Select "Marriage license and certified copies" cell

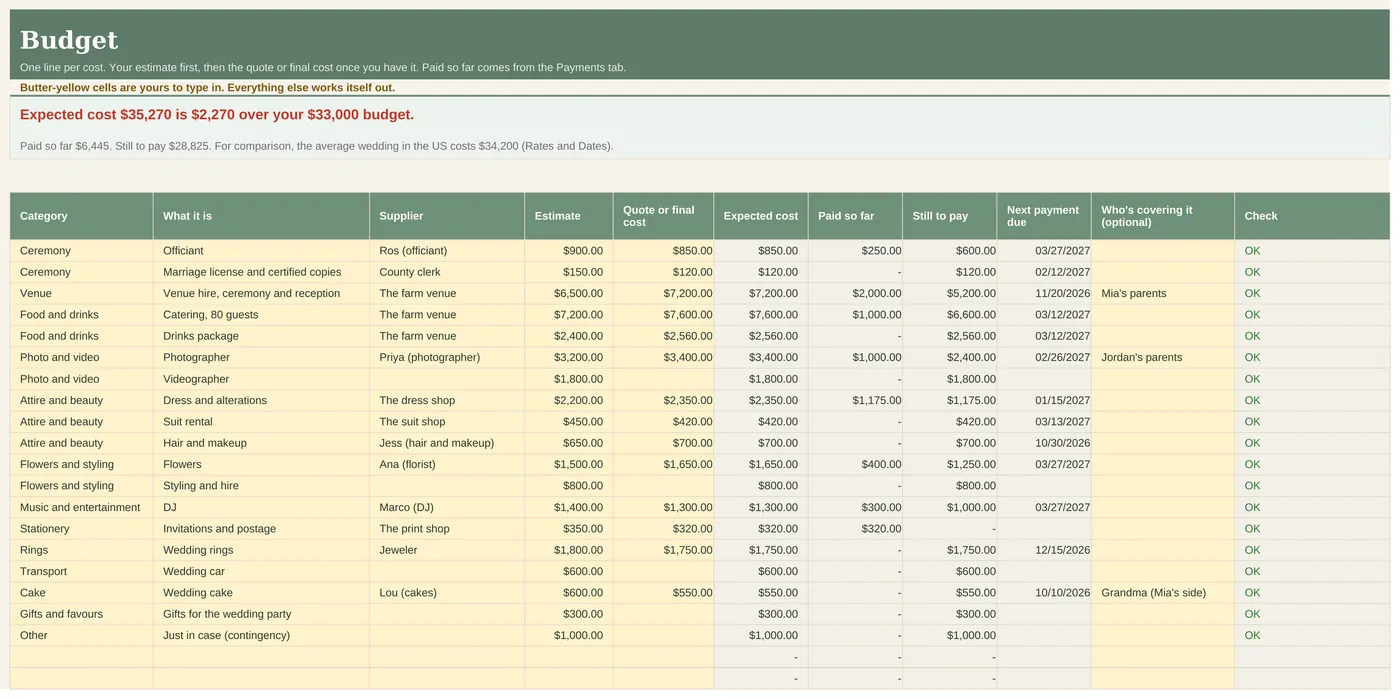[261, 272]
